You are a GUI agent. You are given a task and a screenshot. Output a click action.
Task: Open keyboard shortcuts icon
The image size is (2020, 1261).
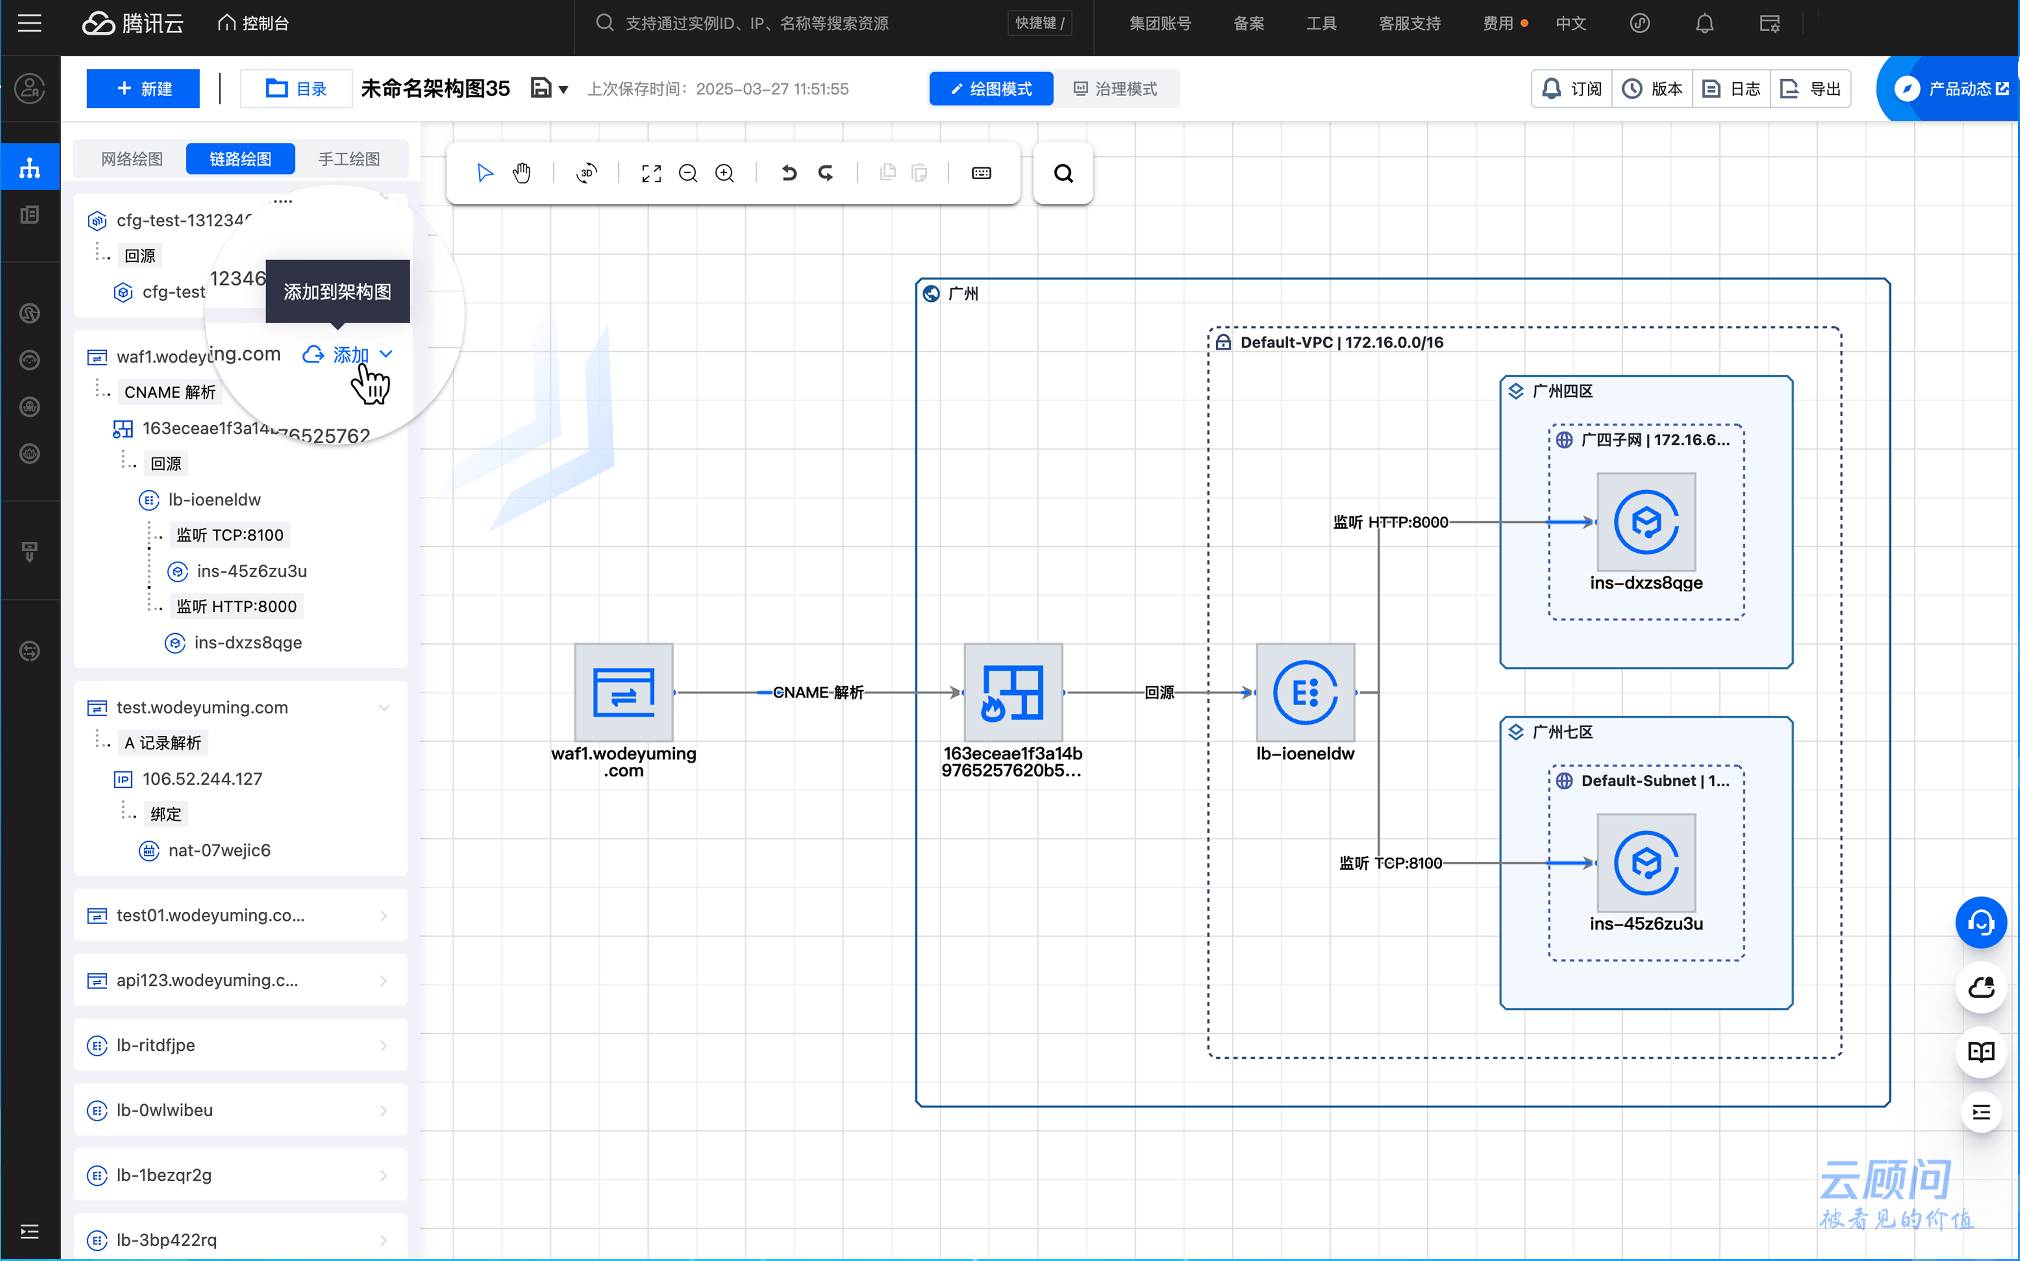point(981,173)
